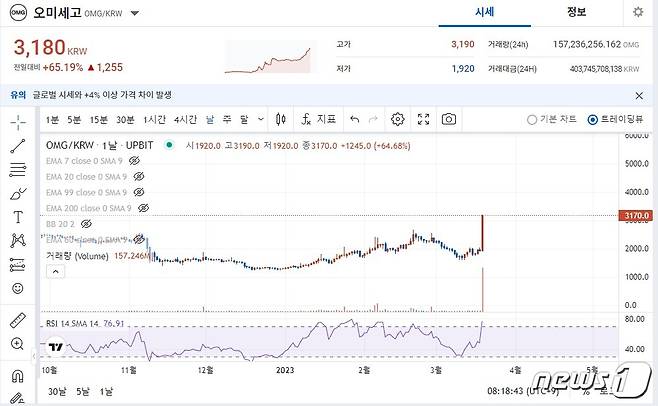Select the trend line drawing tool
Viewport: 658px width, 406px height.
(18, 146)
